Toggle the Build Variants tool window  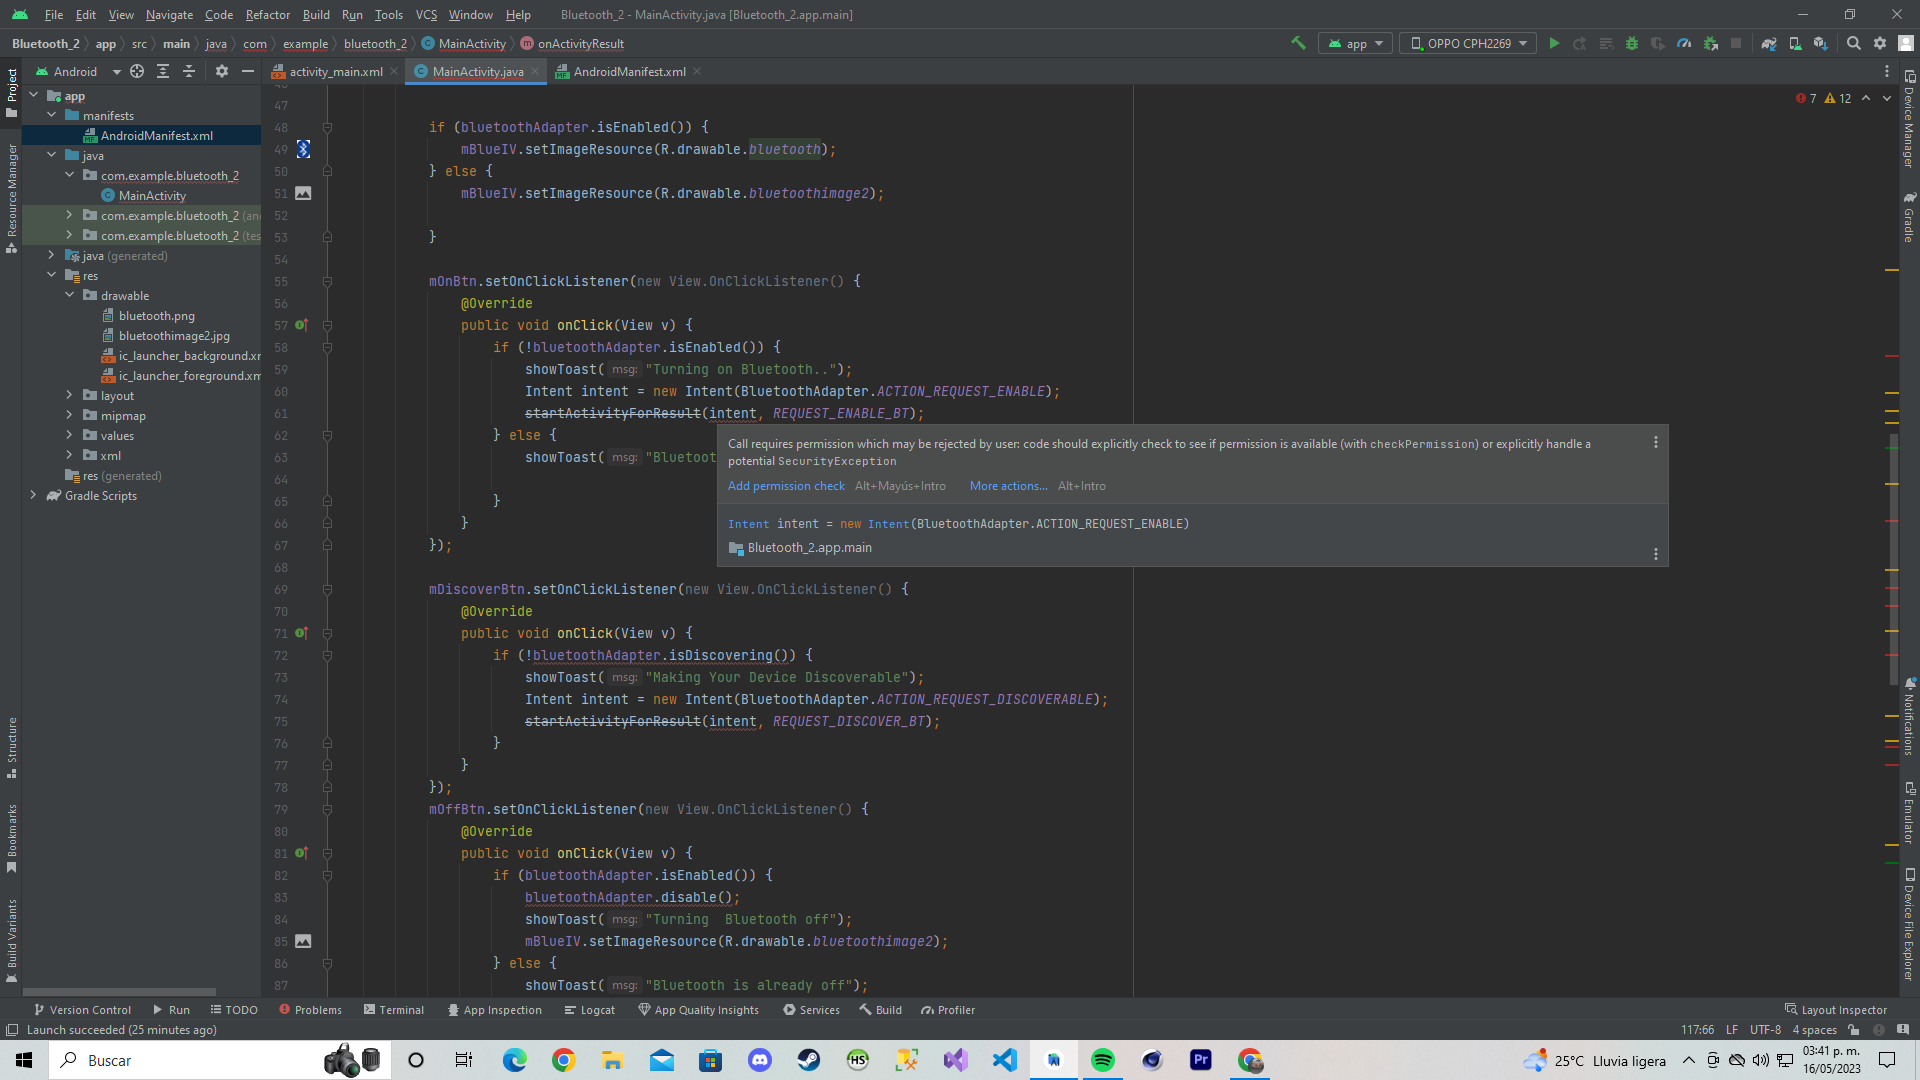[x=11, y=940]
